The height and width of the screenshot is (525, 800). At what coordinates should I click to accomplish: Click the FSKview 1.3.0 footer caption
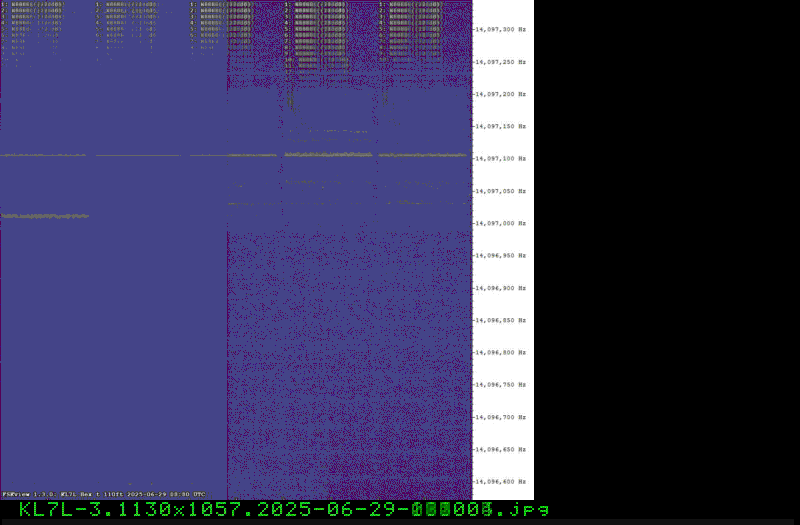click(x=104, y=494)
